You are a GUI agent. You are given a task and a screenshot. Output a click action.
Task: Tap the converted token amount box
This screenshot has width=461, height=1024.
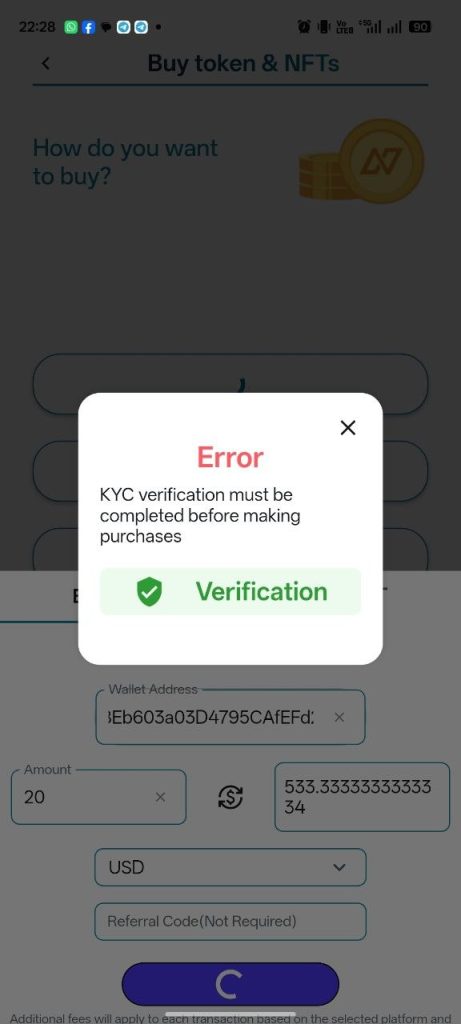point(362,797)
